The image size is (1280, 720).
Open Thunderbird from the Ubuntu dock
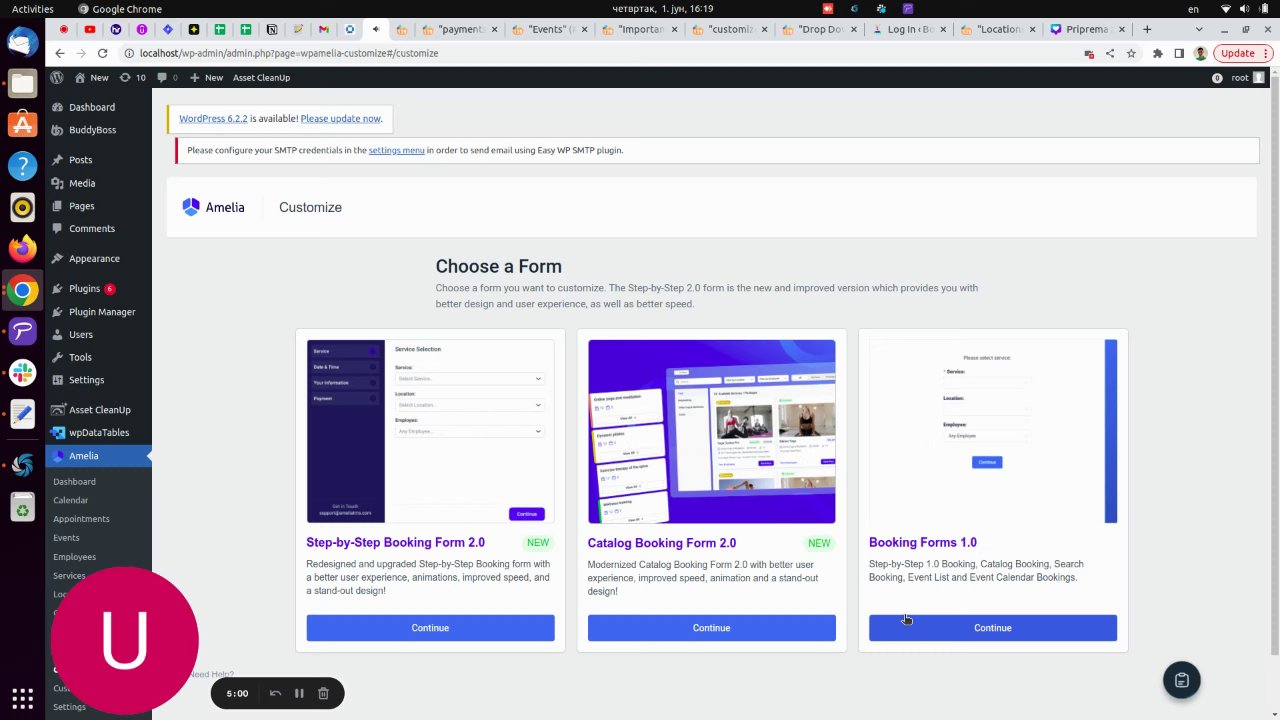pos(22,43)
